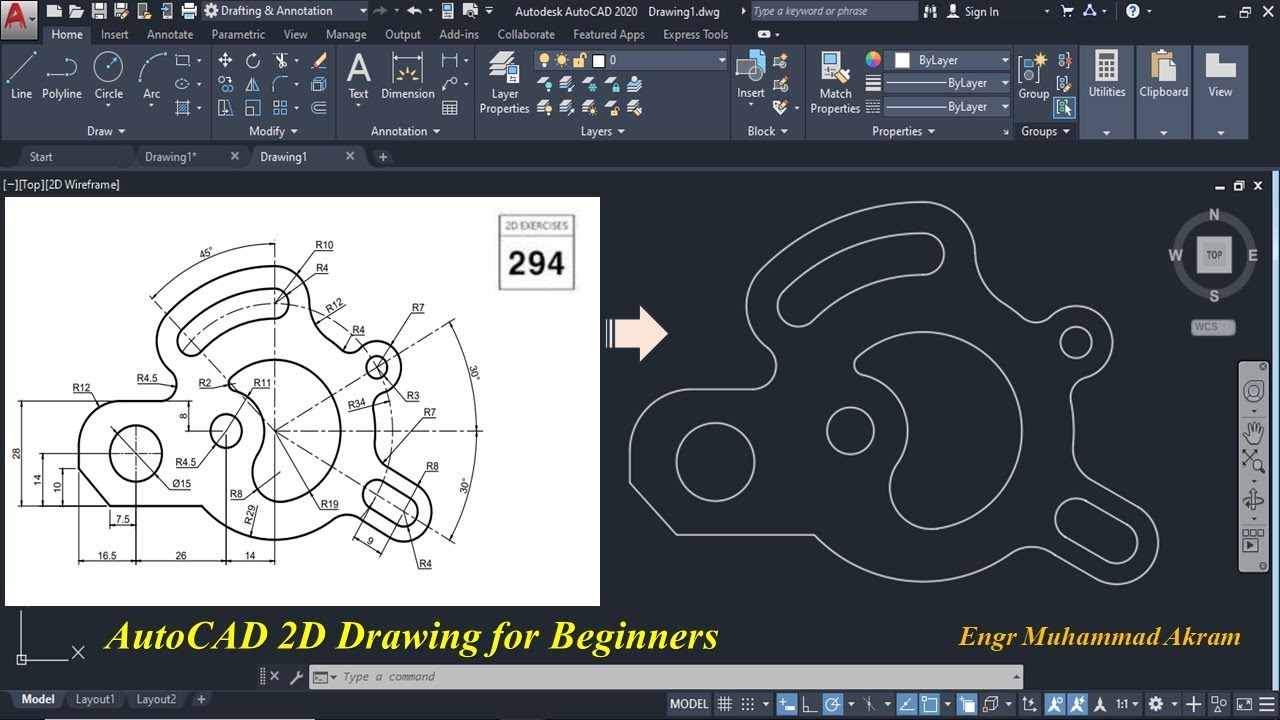Open the Express Tools ribbon tab
Viewport: 1280px width, 720px height.
(695, 34)
